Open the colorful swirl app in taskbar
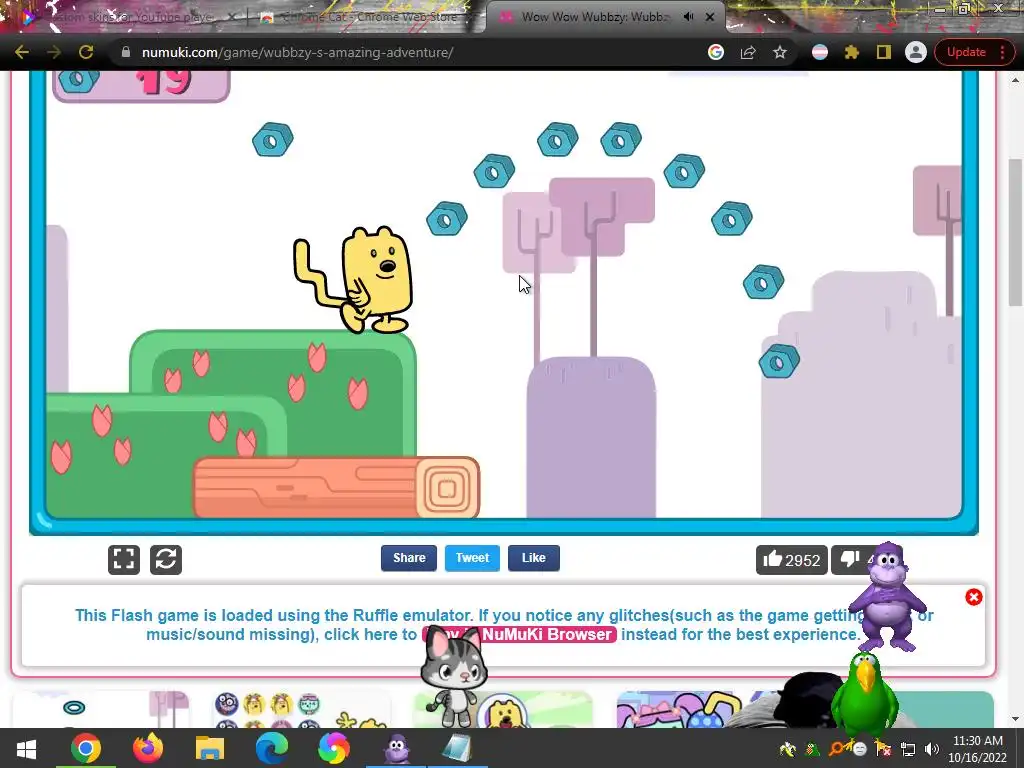 (334, 748)
